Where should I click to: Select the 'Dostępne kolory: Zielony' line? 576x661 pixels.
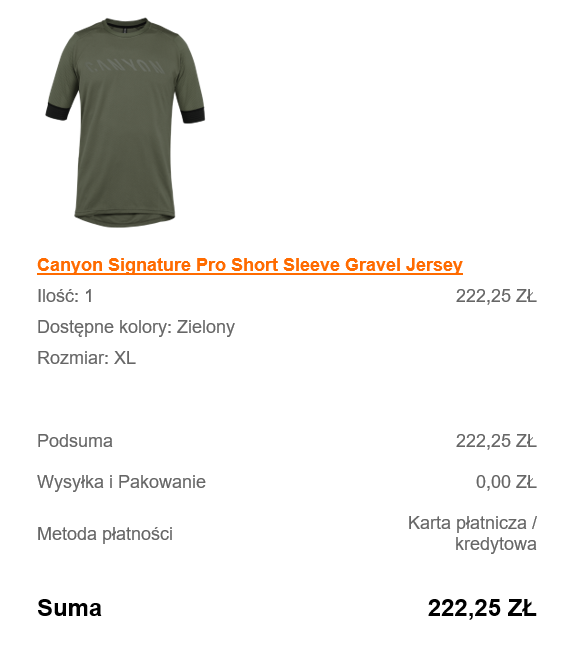point(136,328)
